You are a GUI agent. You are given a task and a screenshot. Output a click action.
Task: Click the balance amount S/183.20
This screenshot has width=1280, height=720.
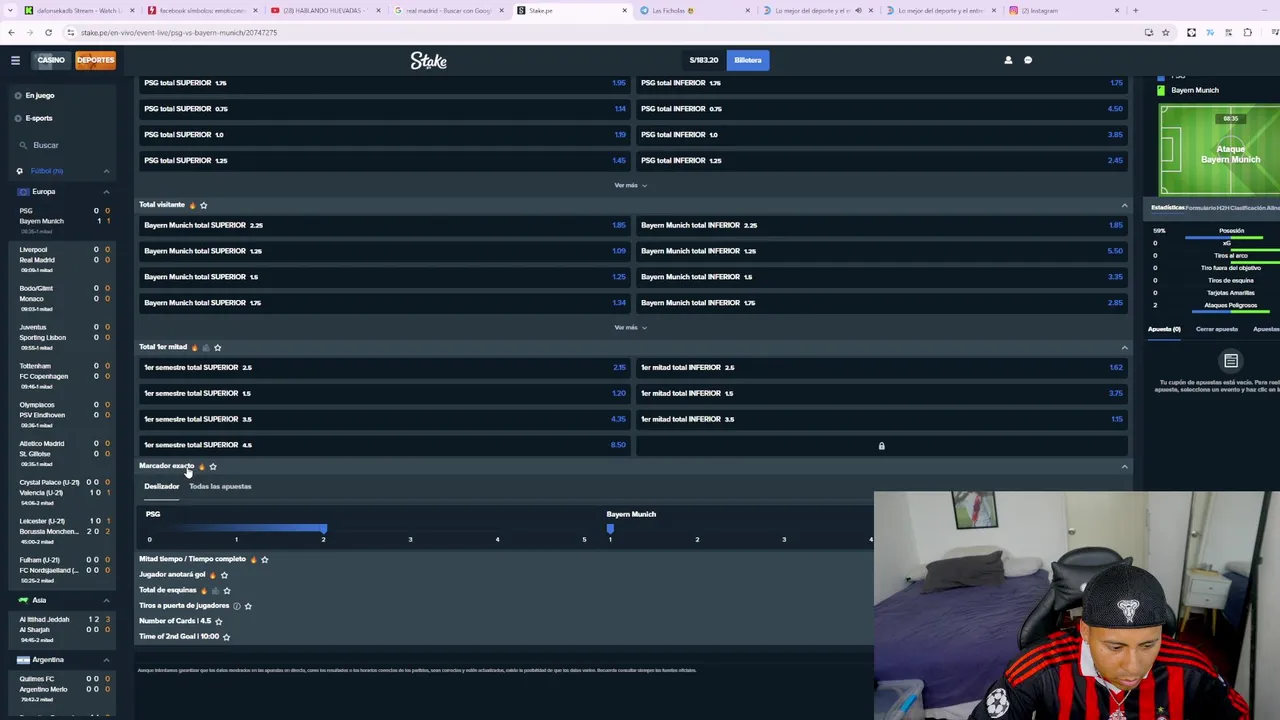click(x=704, y=60)
